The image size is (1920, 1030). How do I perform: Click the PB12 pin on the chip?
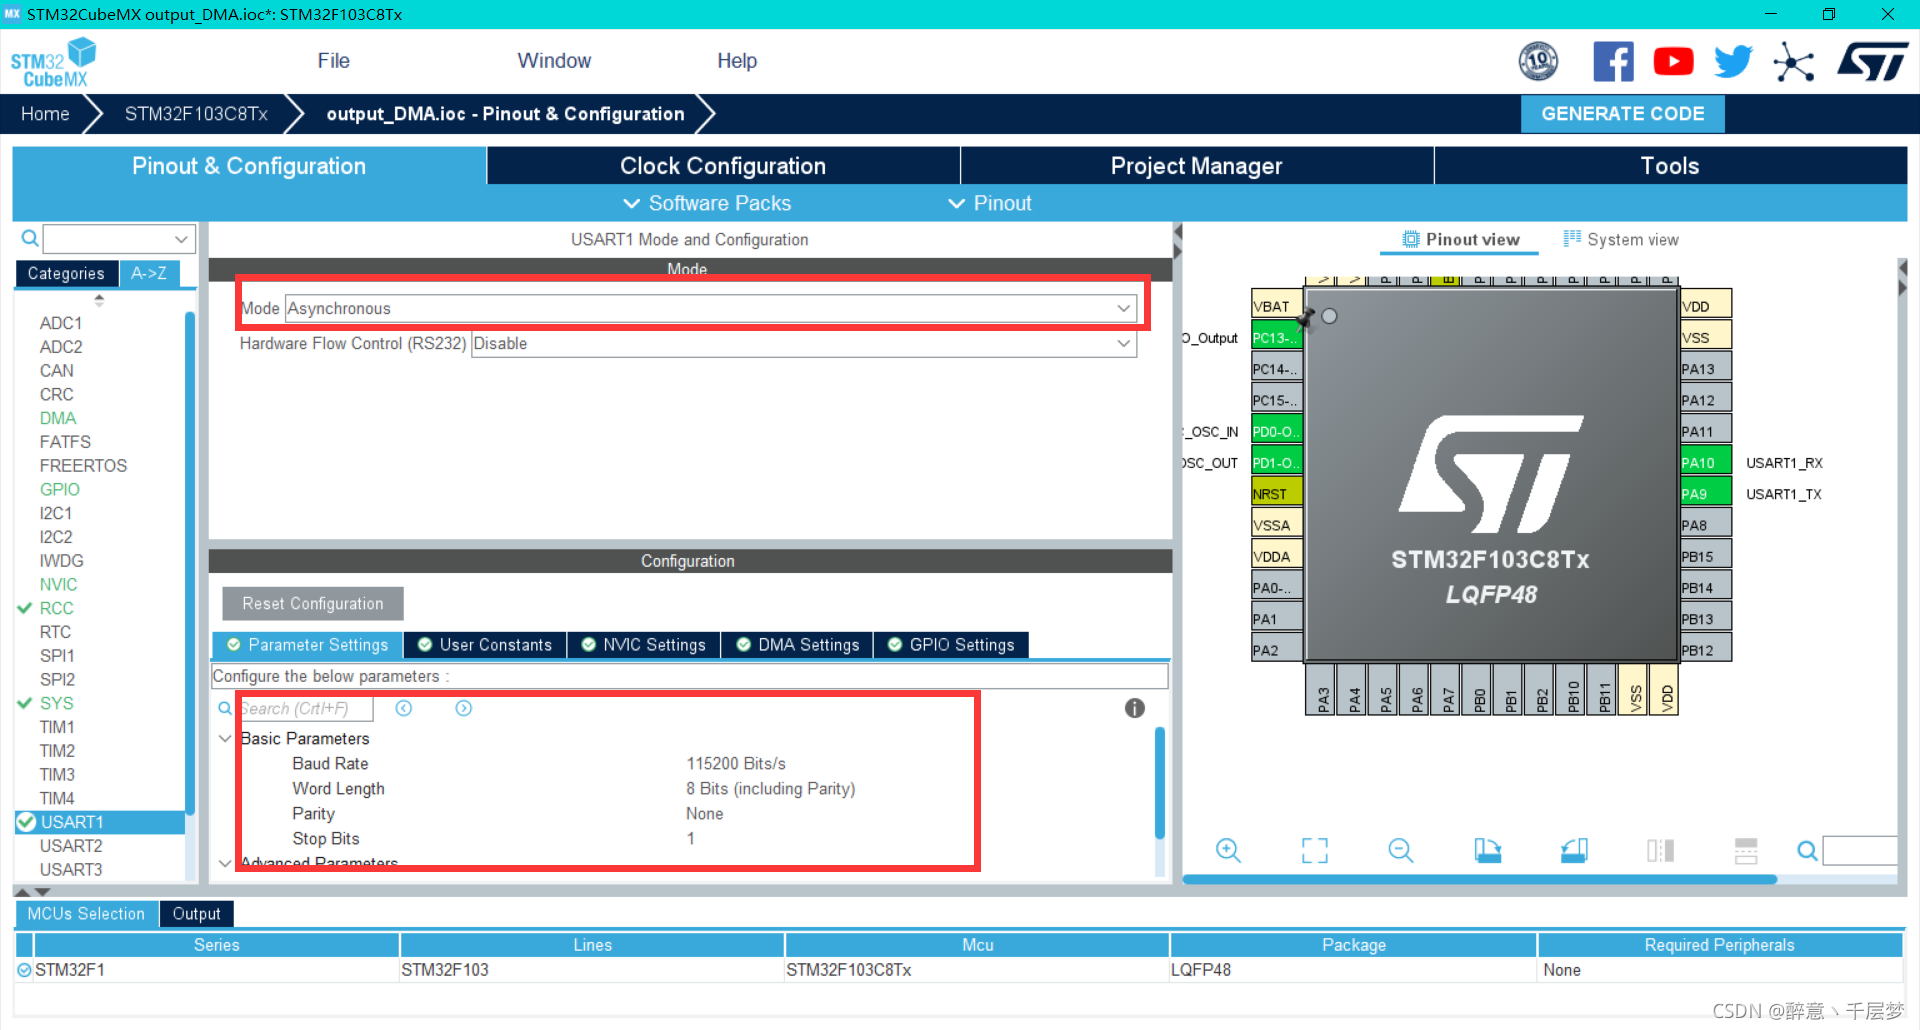point(1706,649)
